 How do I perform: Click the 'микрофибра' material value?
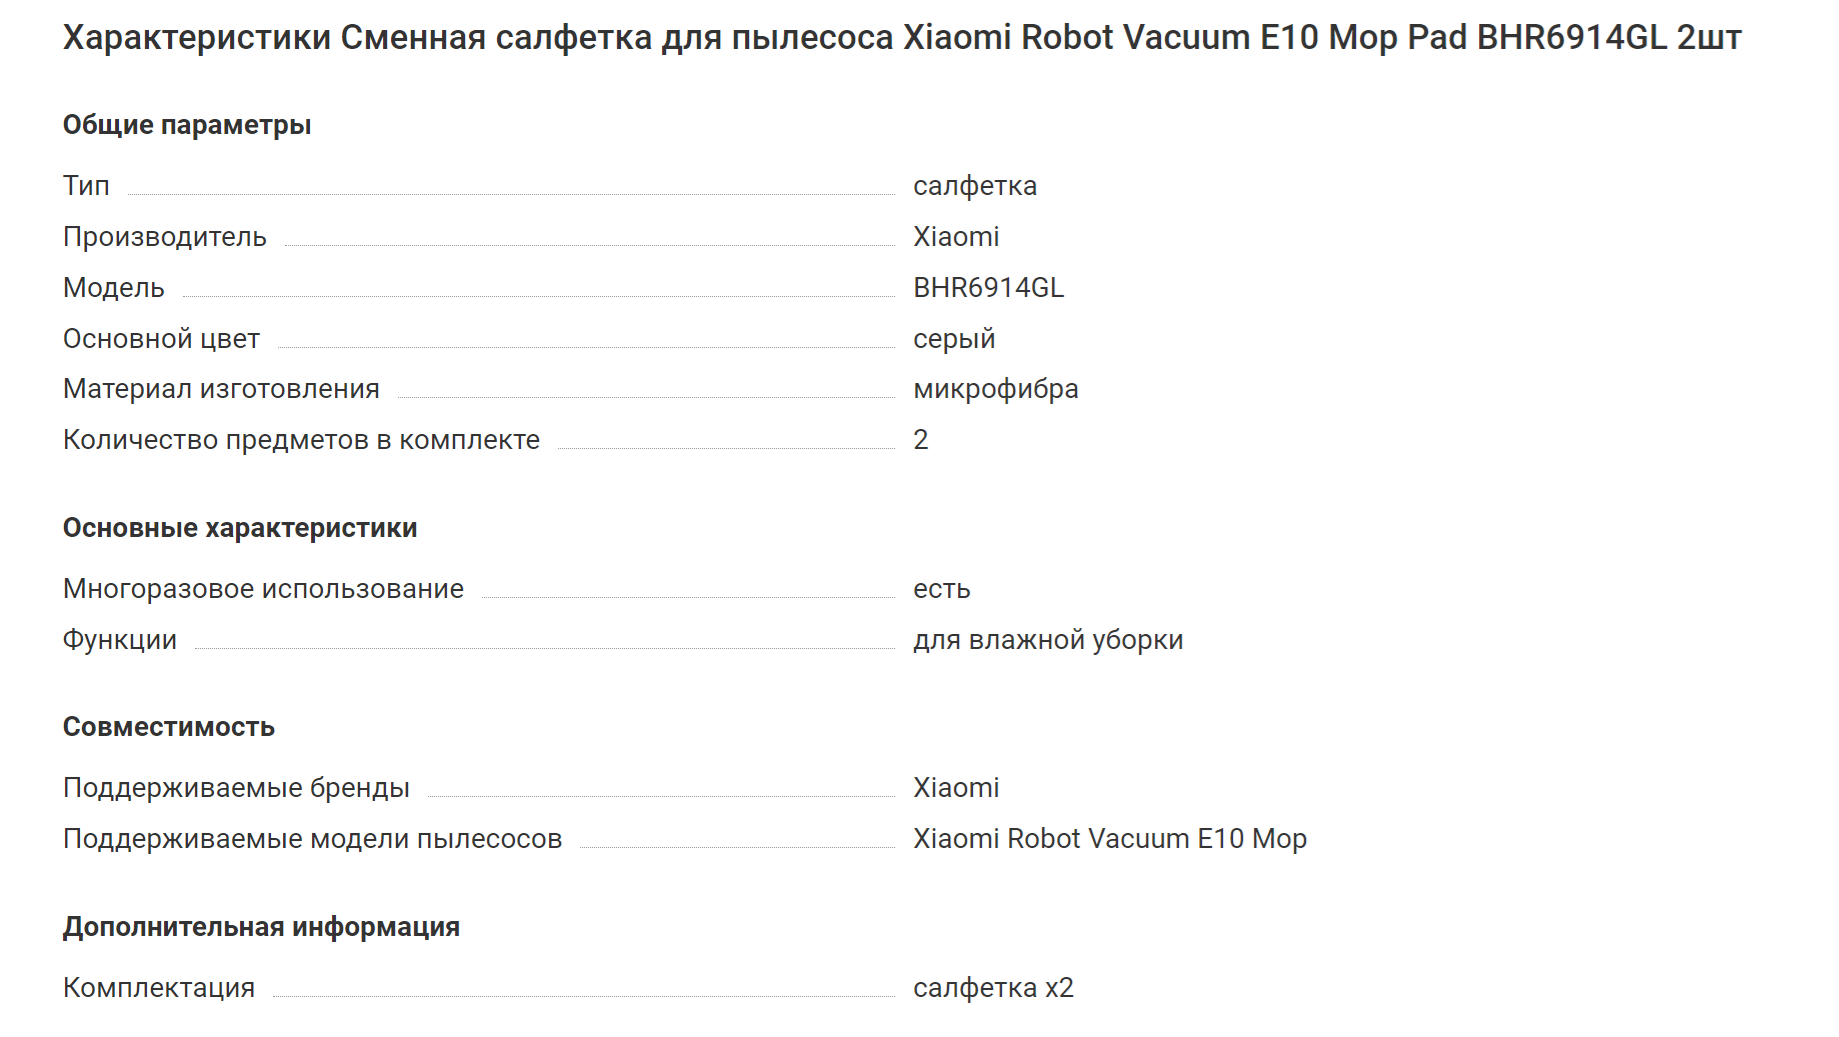coord(996,389)
